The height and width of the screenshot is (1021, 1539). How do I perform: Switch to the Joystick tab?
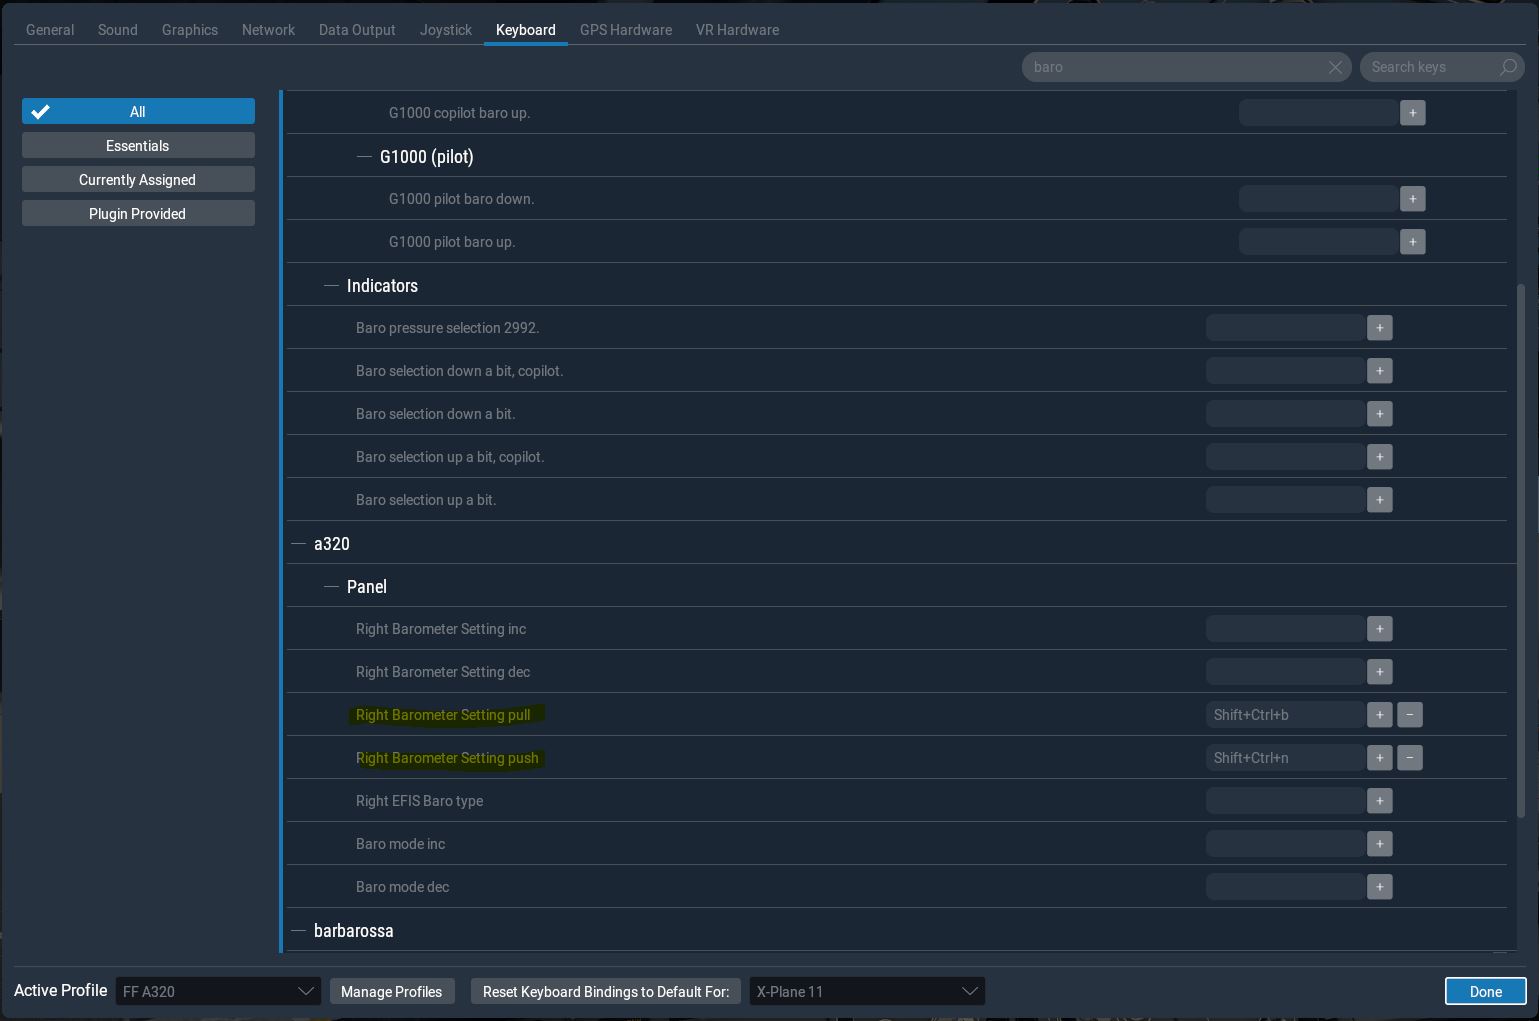(x=445, y=30)
